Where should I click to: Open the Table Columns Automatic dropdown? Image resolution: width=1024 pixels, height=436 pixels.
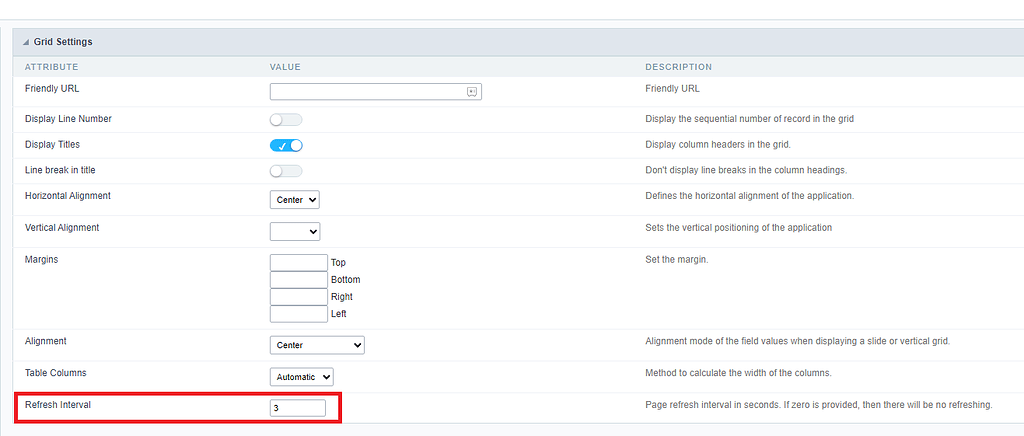click(302, 377)
